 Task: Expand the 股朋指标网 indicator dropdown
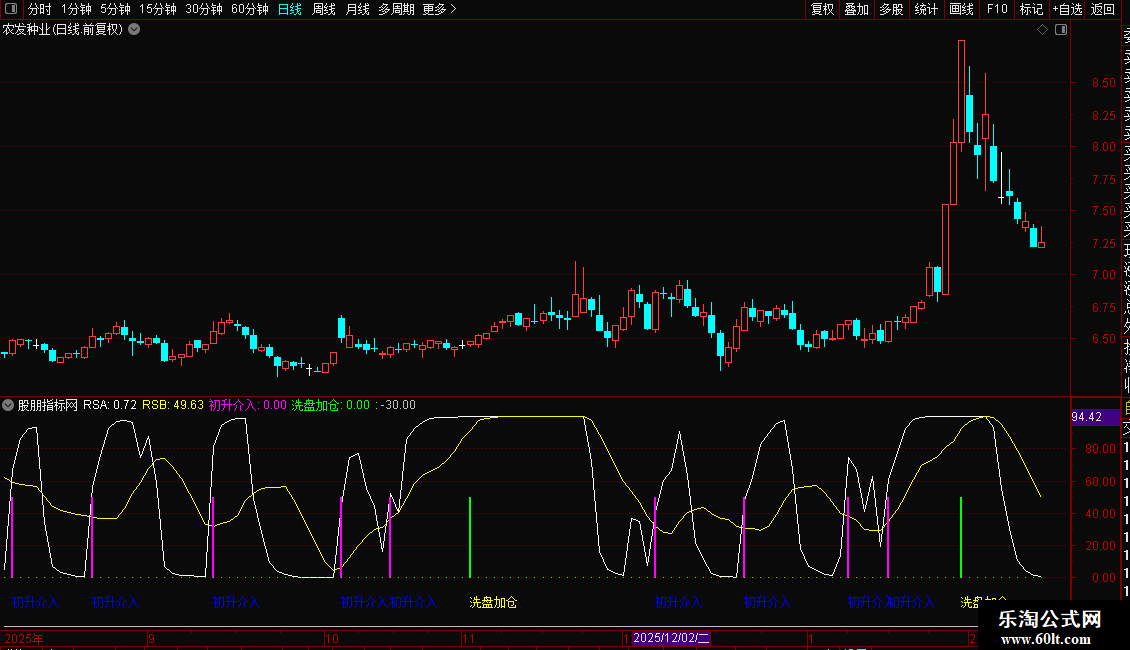[9, 405]
